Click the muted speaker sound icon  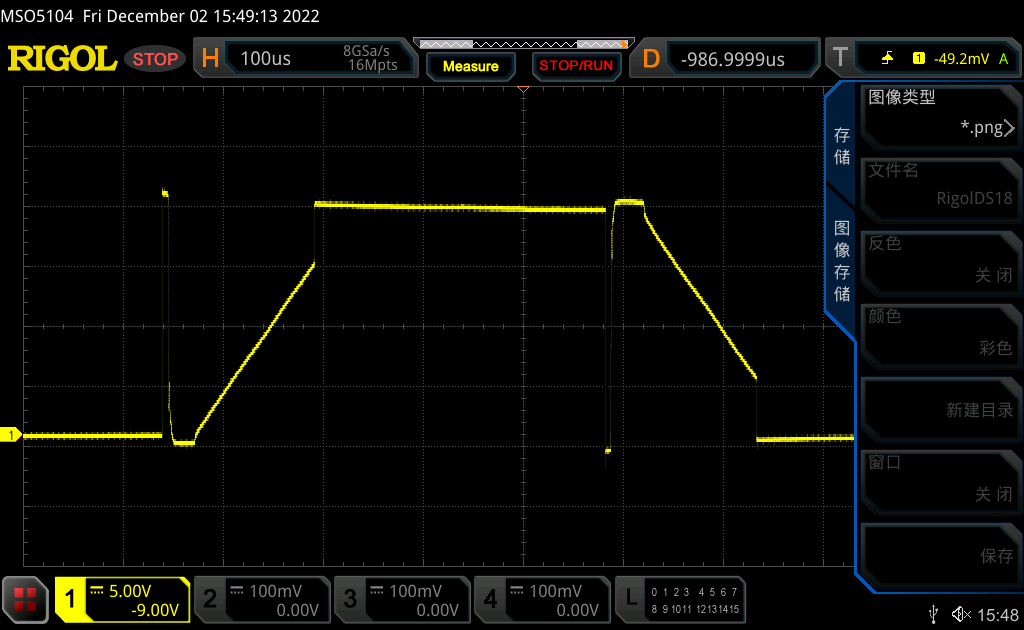[961, 613]
